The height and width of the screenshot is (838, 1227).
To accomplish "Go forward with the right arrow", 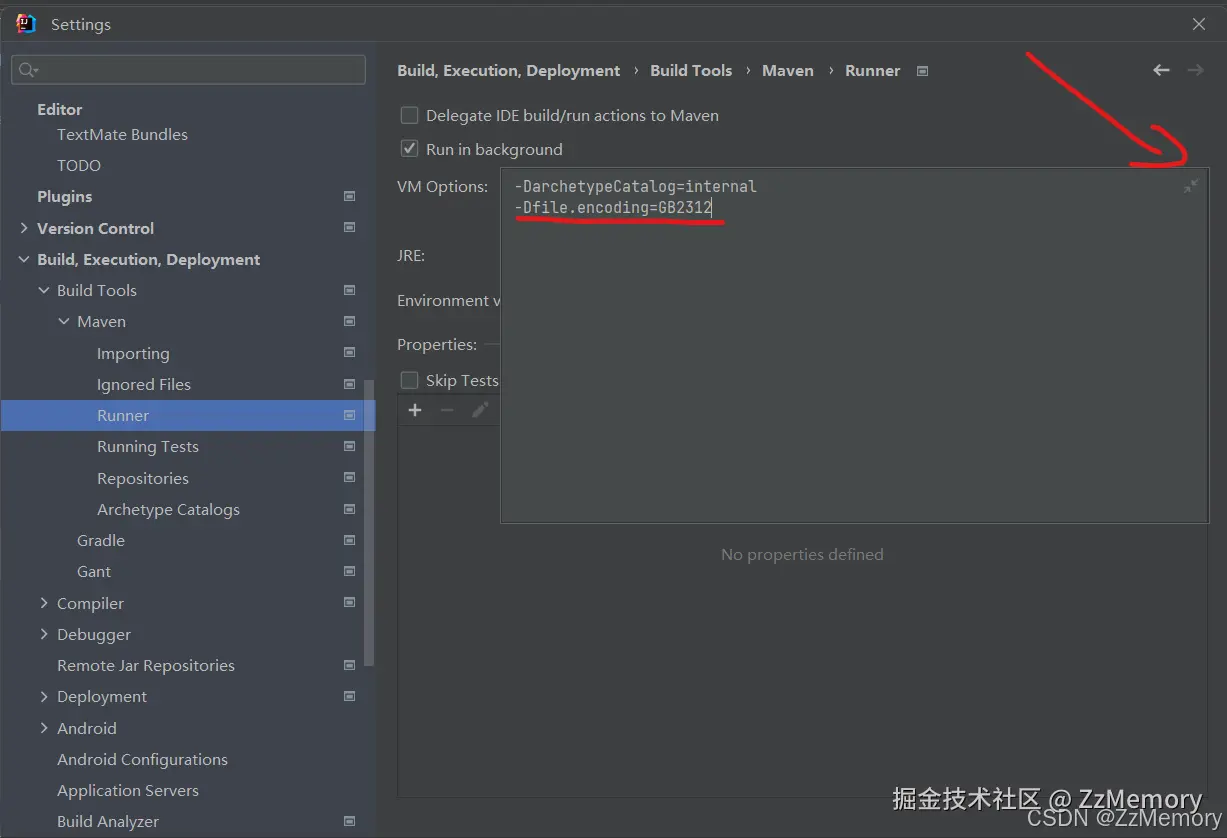I will pyautogui.click(x=1195, y=70).
